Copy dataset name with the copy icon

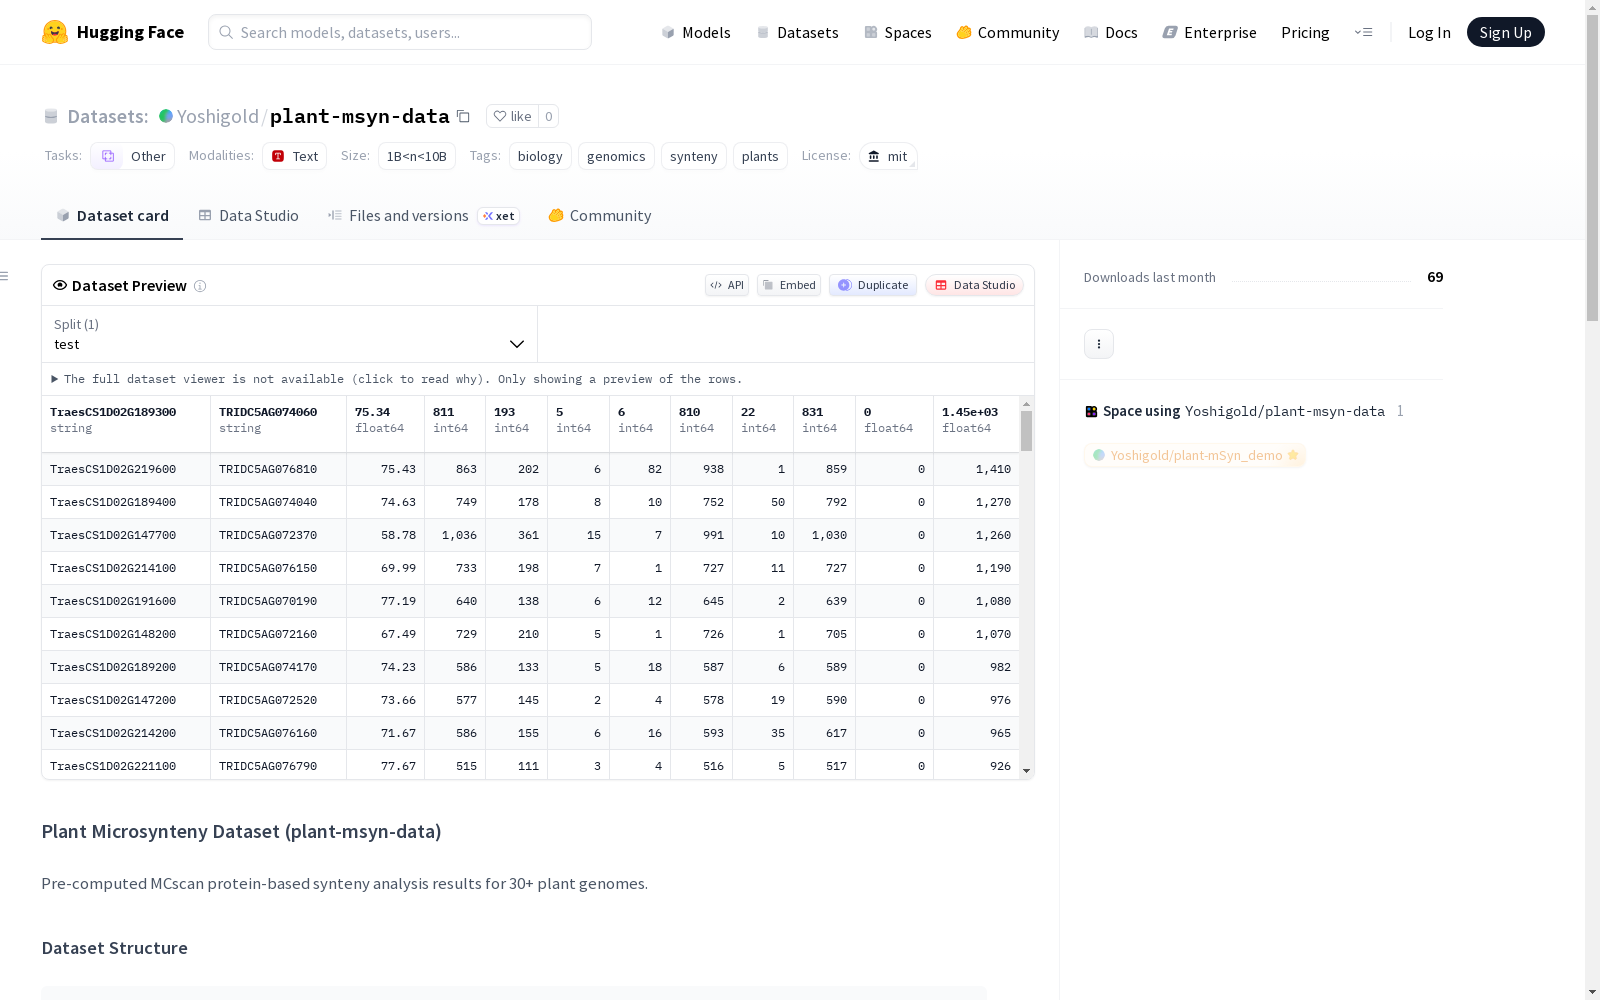pos(463,116)
